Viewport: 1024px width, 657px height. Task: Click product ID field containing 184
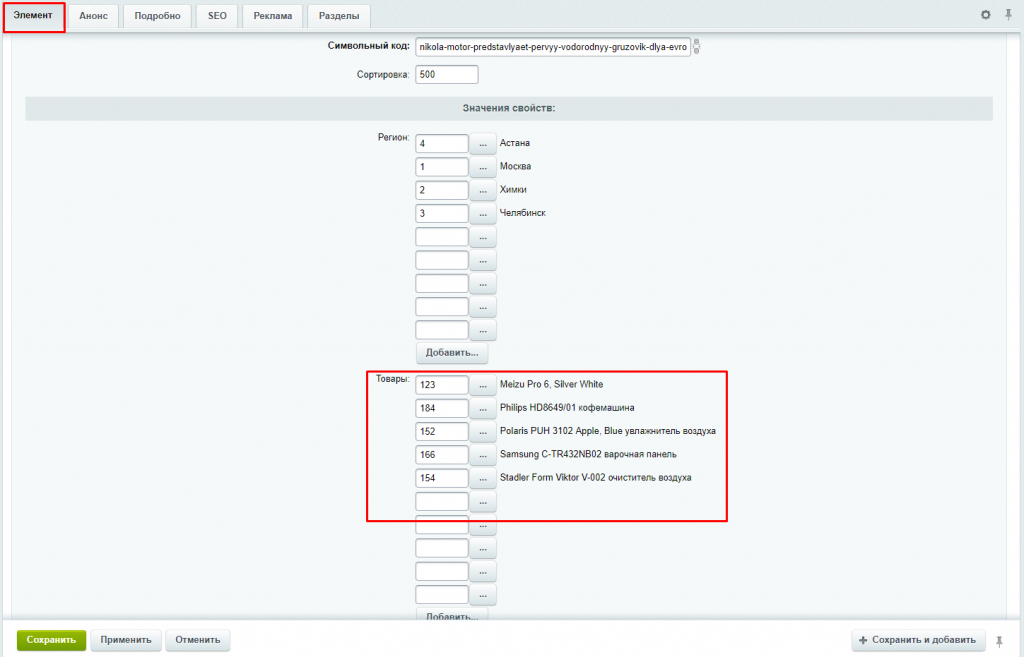tap(441, 408)
